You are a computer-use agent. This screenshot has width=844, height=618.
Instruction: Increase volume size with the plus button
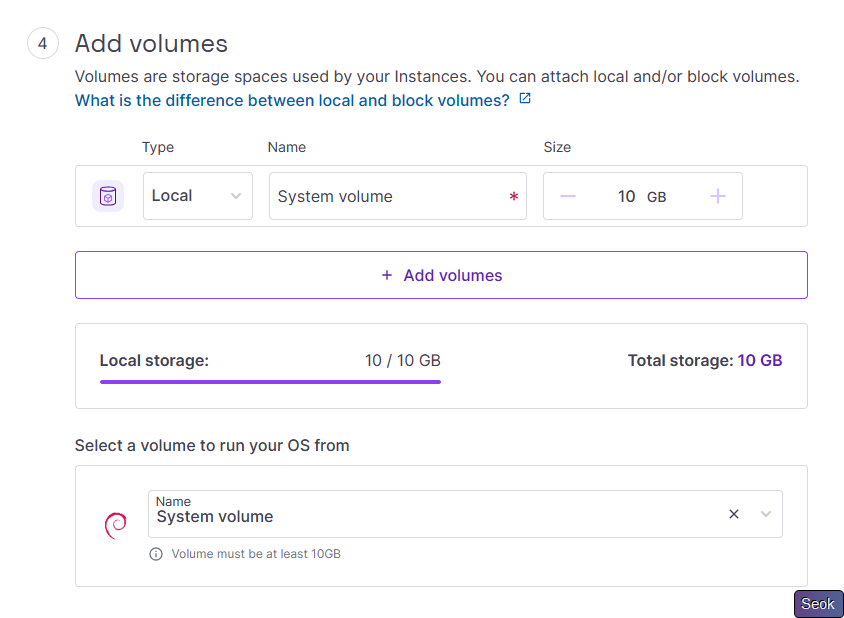click(717, 196)
